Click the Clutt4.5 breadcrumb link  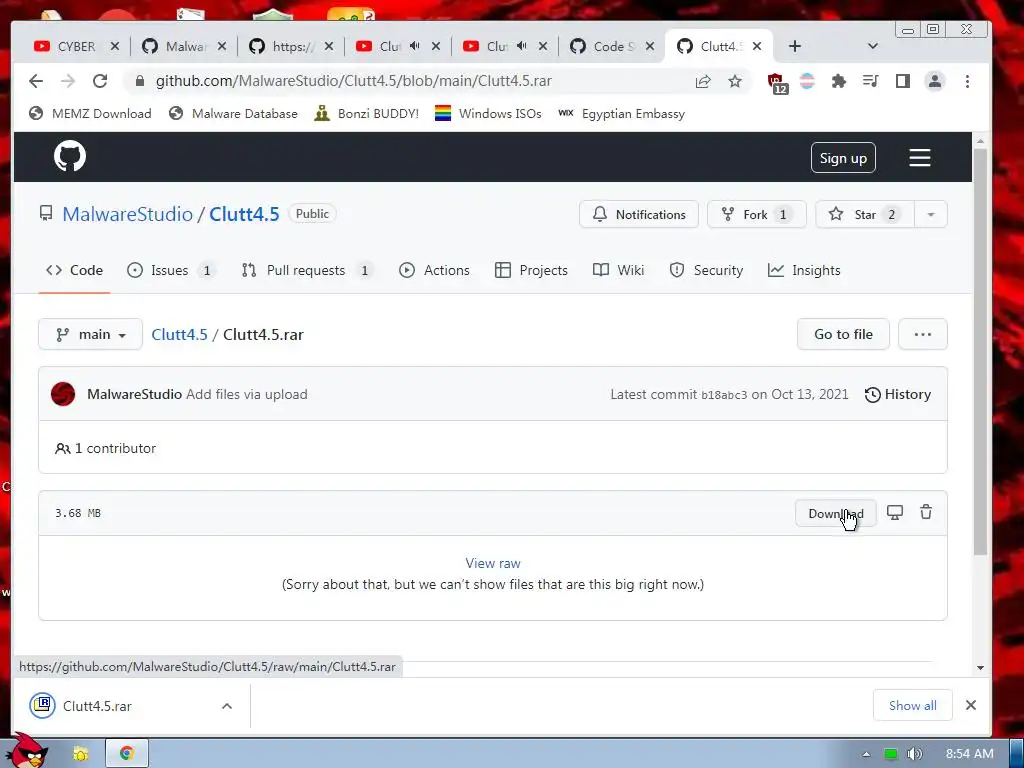tap(180, 334)
